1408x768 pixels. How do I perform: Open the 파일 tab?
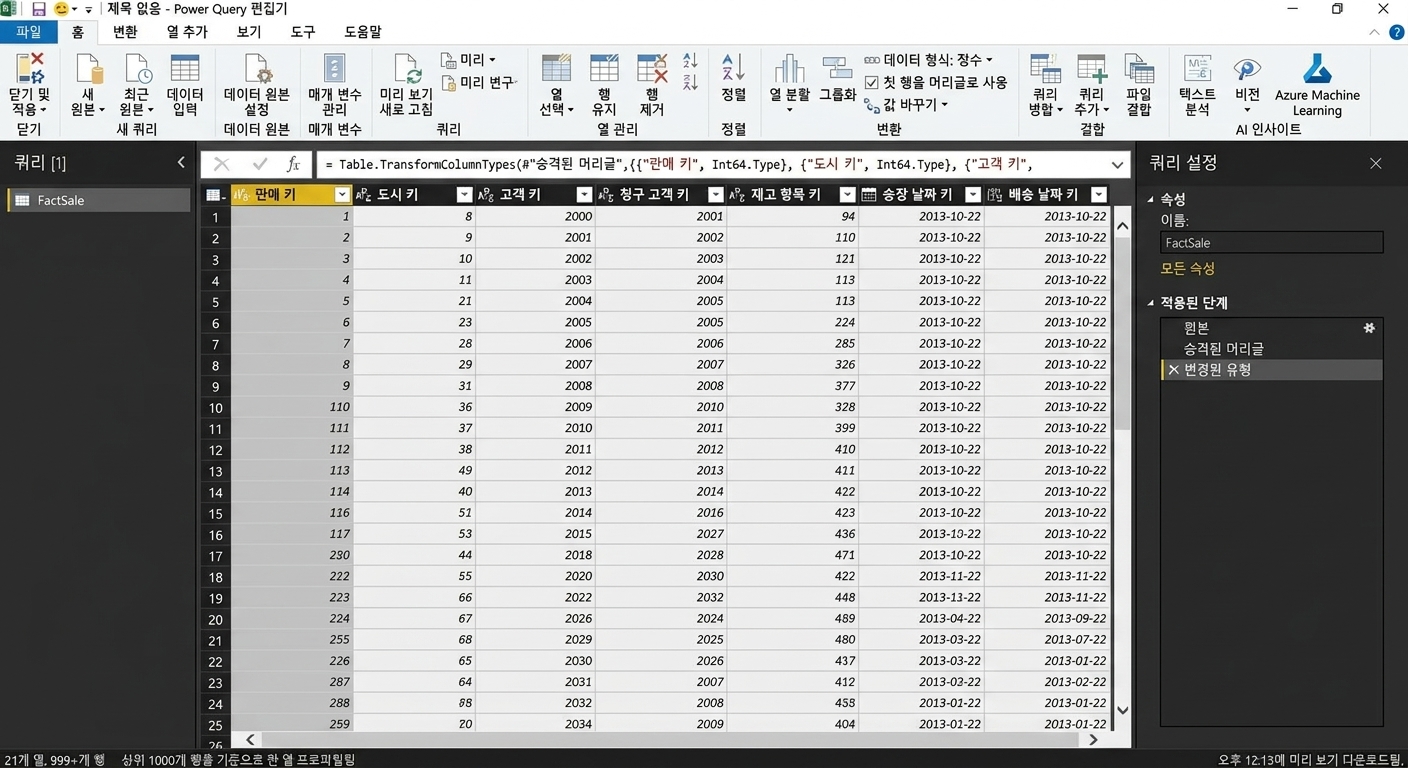(28, 32)
